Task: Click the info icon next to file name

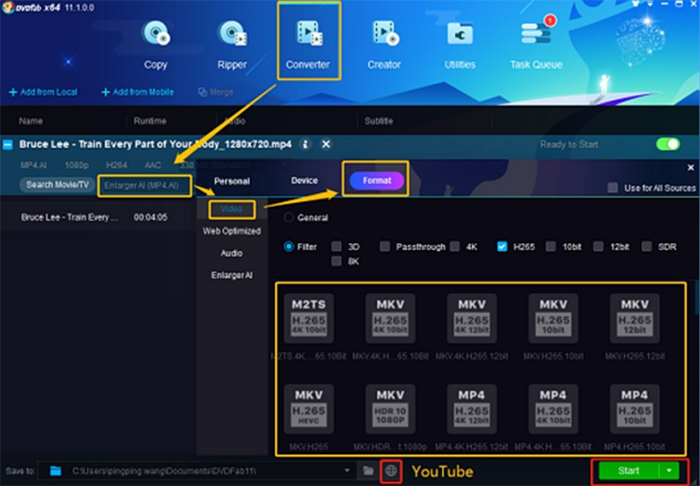Action: coord(305,144)
